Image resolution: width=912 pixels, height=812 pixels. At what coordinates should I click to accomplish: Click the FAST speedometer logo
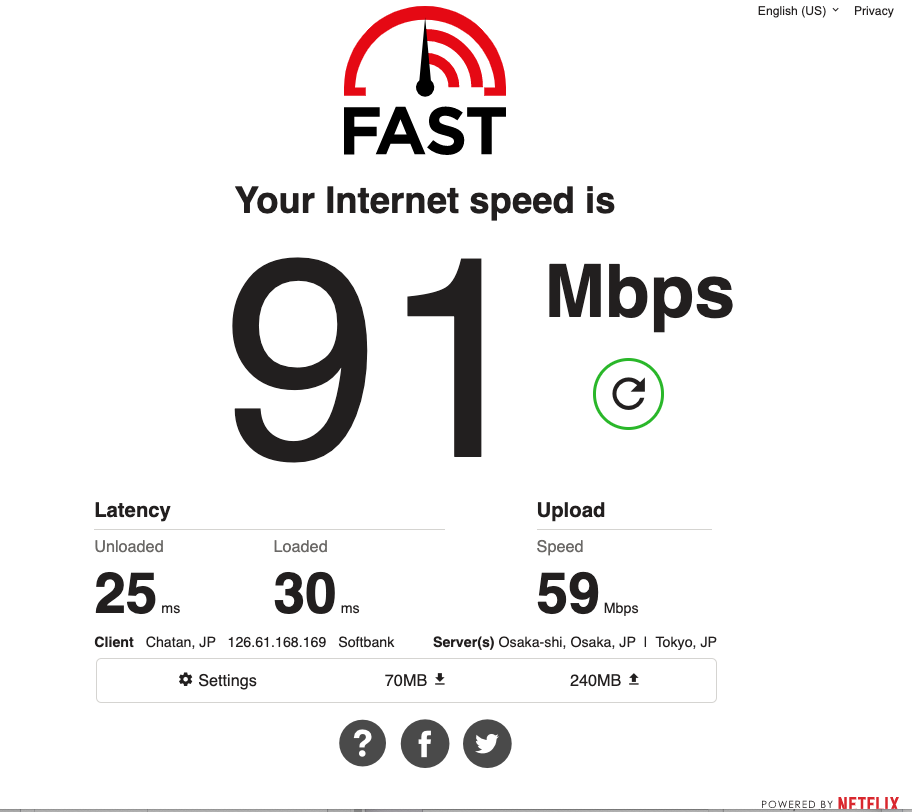425,81
